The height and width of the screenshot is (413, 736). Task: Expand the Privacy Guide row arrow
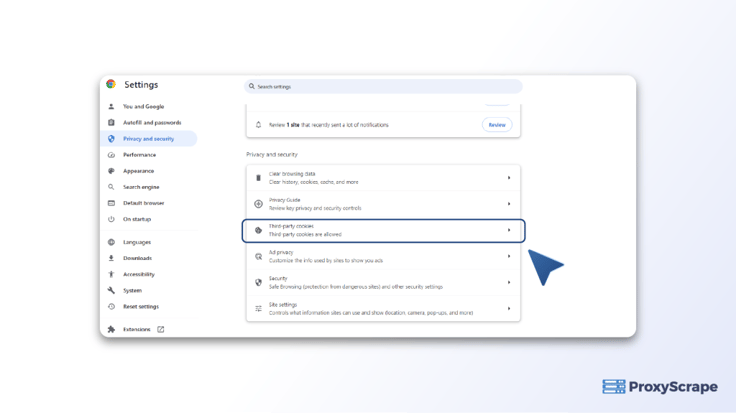click(x=508, y=204)
